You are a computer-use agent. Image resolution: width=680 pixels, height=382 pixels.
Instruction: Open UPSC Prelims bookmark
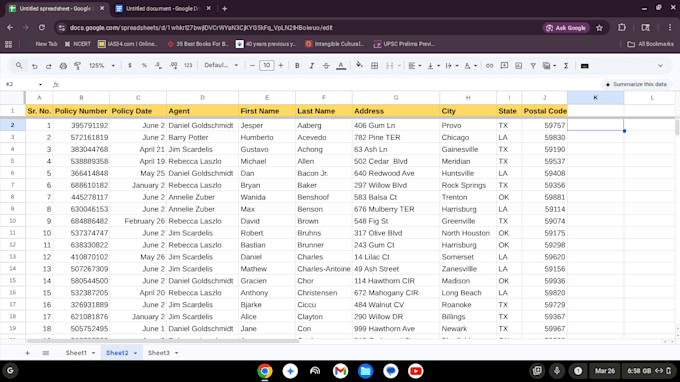pos(404,44)
